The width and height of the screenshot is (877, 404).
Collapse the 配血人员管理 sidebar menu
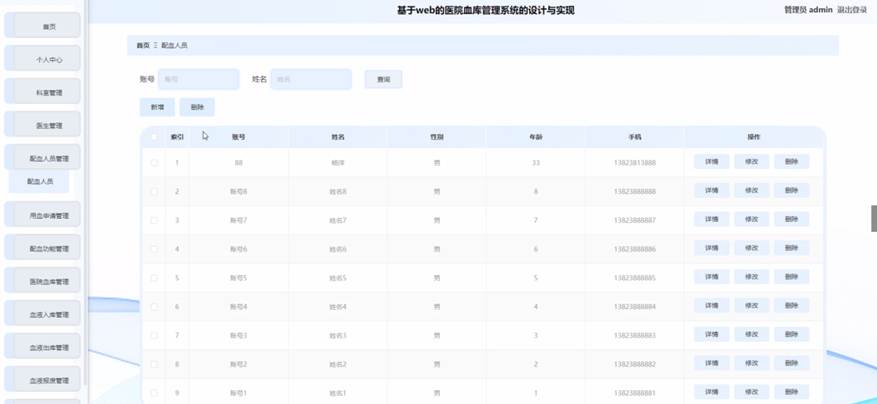pos(43,157)
